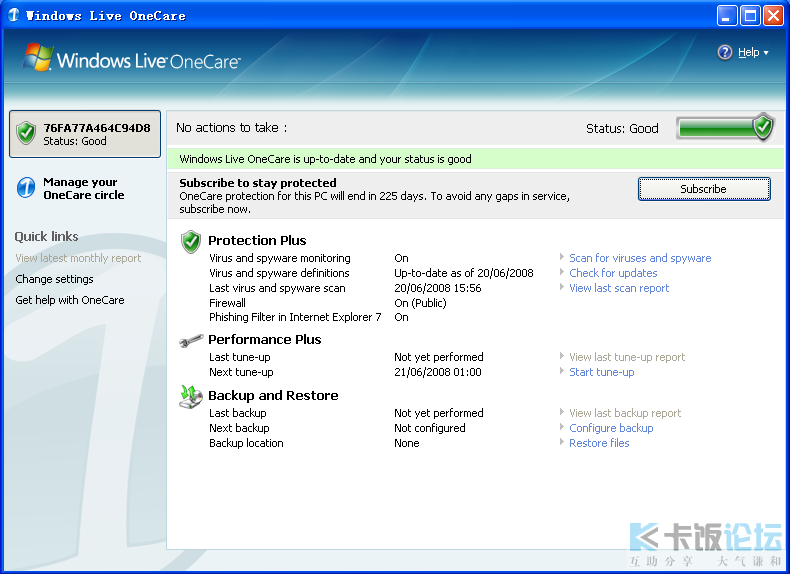790x574 pixels.
Task: Click arrow beside View last tune-up report
Action: point(562,356)
